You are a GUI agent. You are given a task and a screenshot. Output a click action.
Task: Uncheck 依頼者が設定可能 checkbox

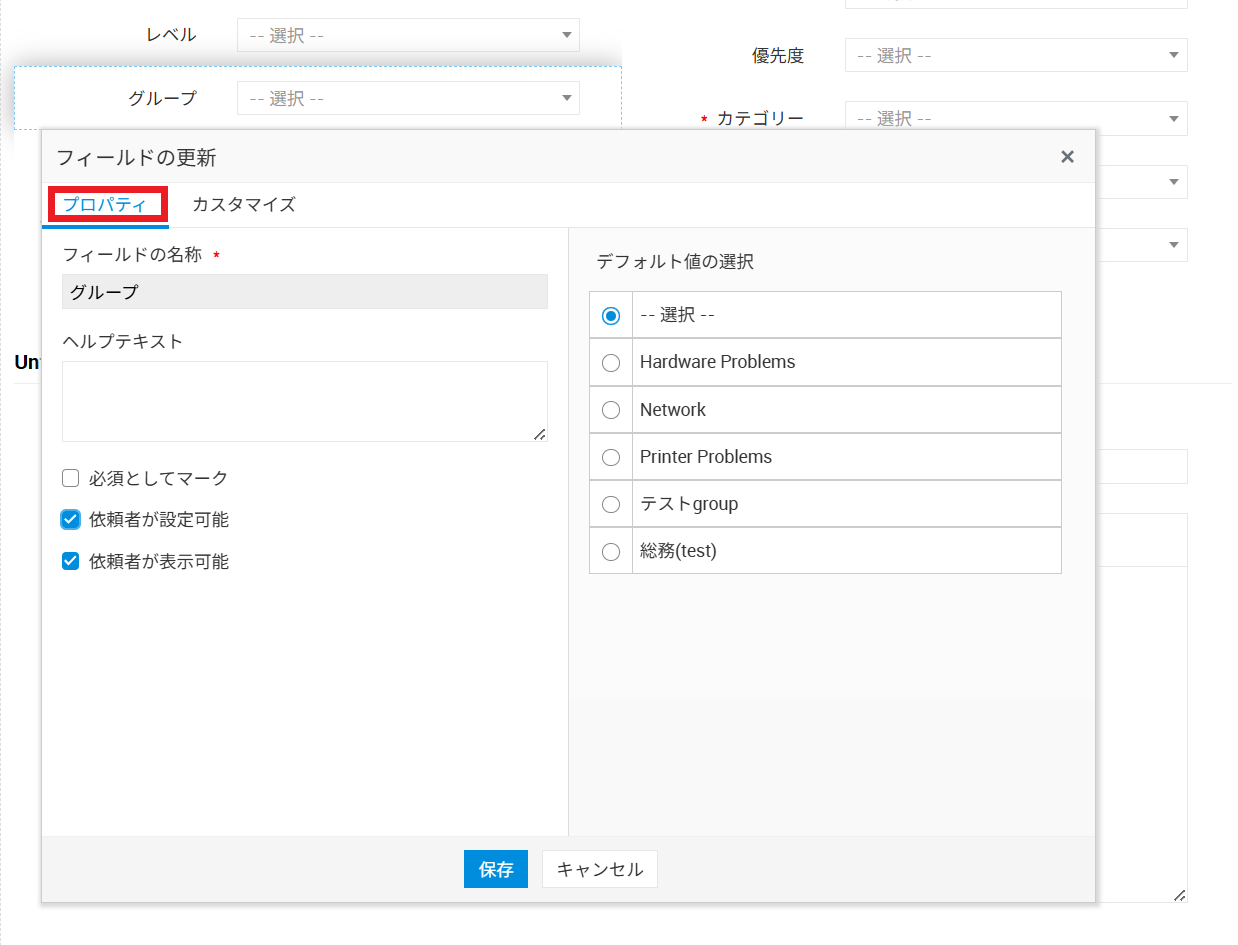coord(71,519)
